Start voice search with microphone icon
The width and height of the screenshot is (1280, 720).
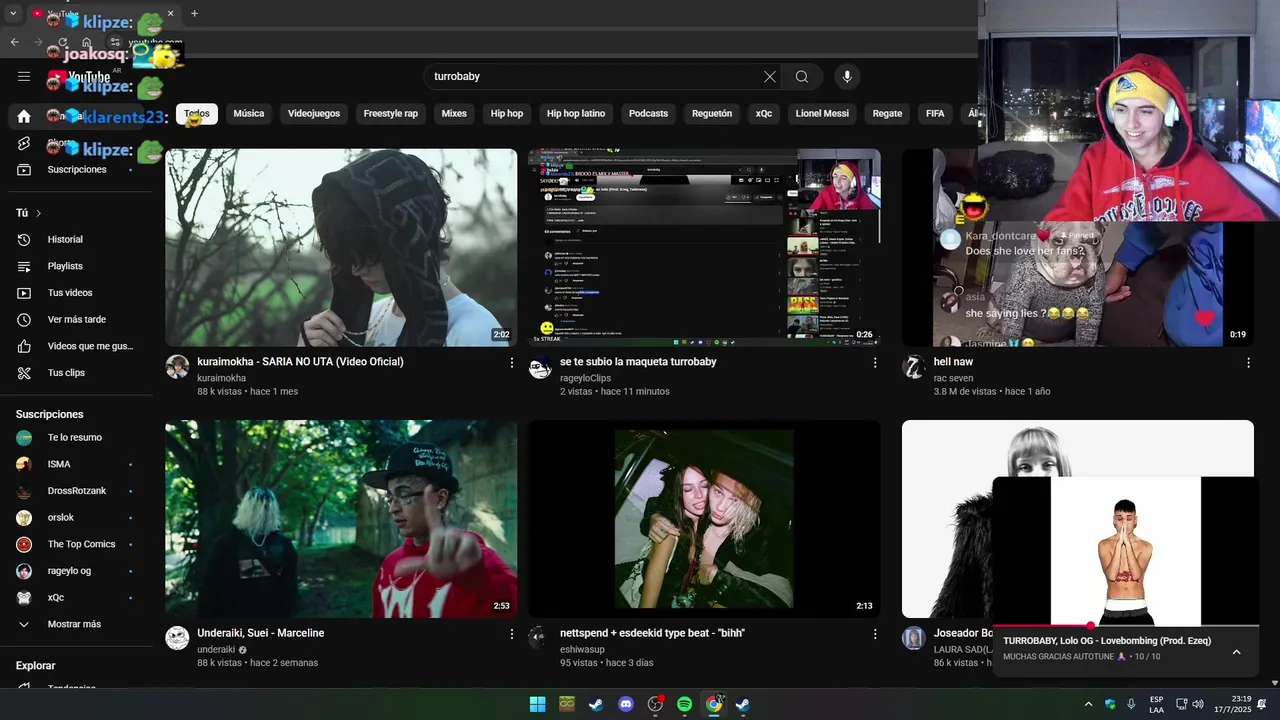tap(847, 77)
